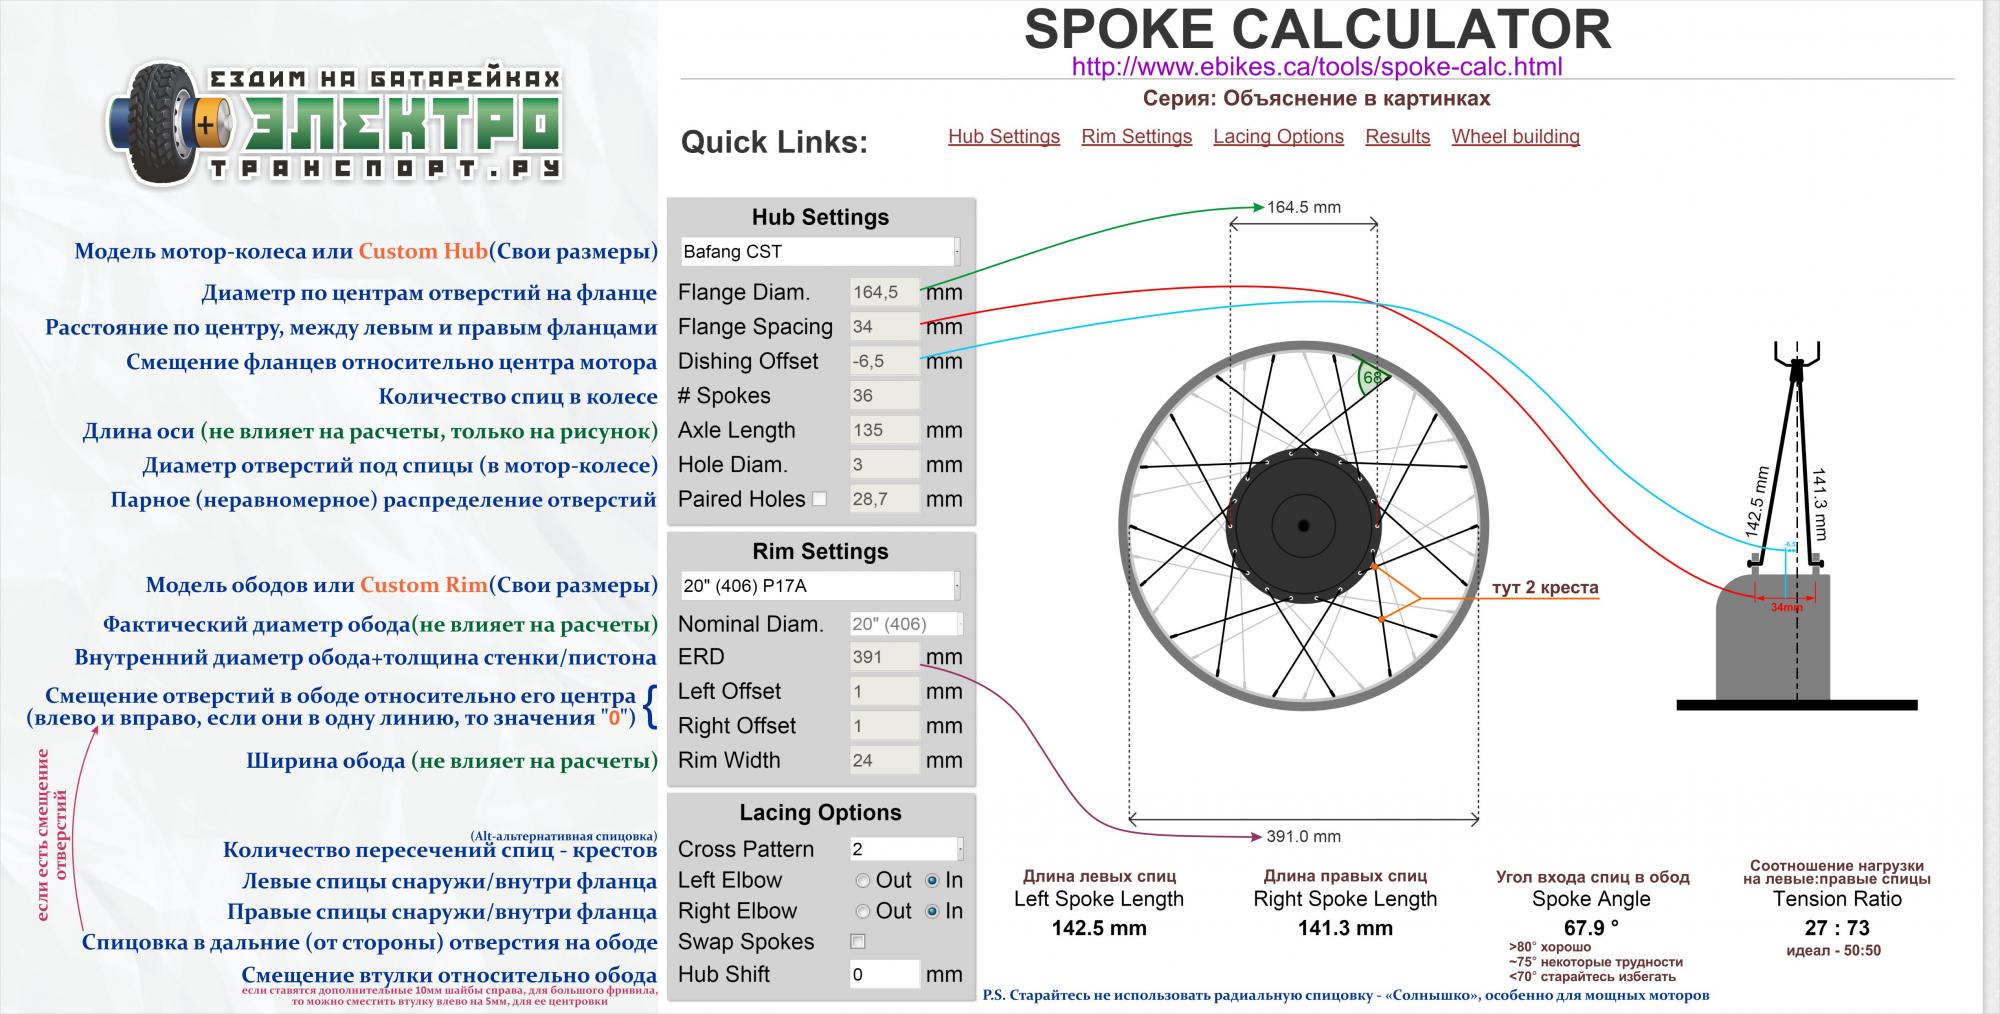Jump to Rim Settings quick link
Viewport: 2000px width, 1014px height.
(1136, 137)
